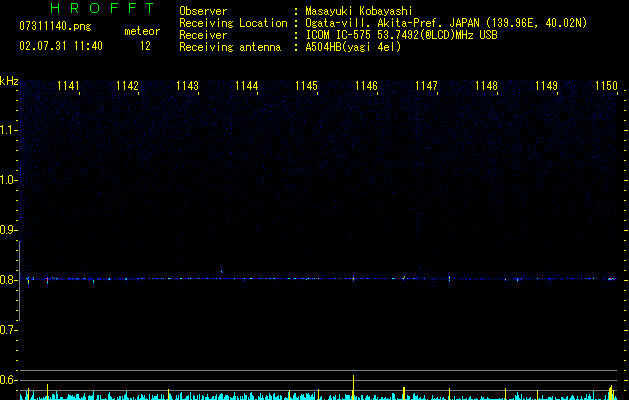629x400 pixels.
Task: Click the tallest yellow spike in intensity graph
Action: (353, 387)
